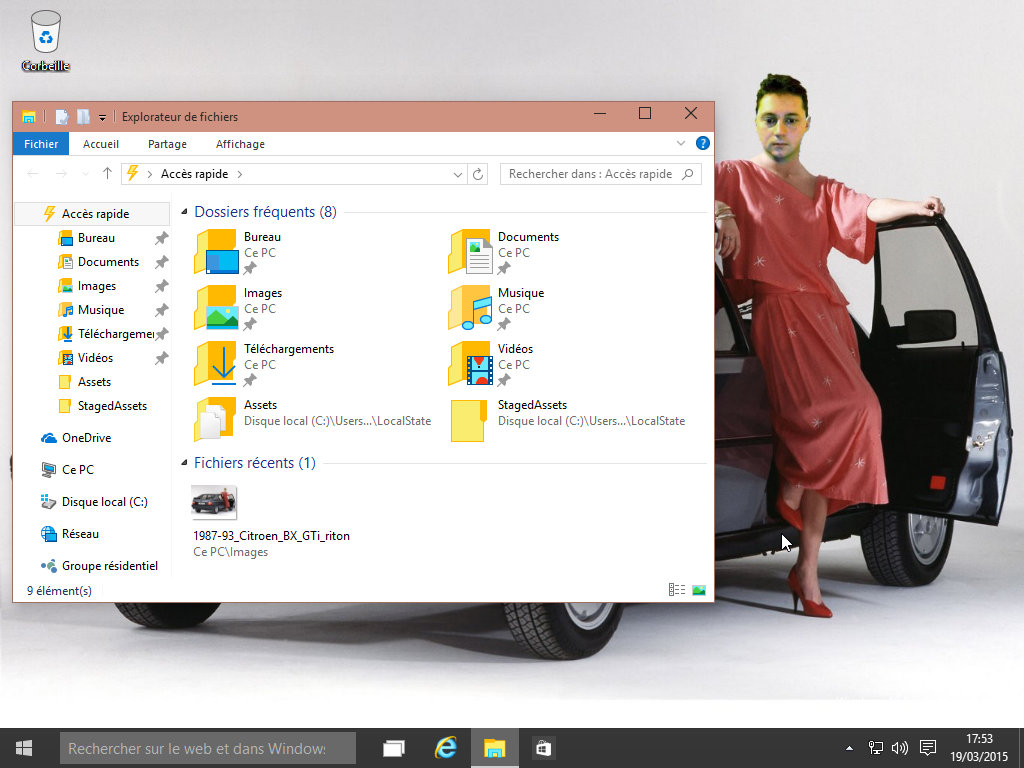Click the Windows Start button
The height and width of the screenshot is (768, 1024).
click(24, 747)
